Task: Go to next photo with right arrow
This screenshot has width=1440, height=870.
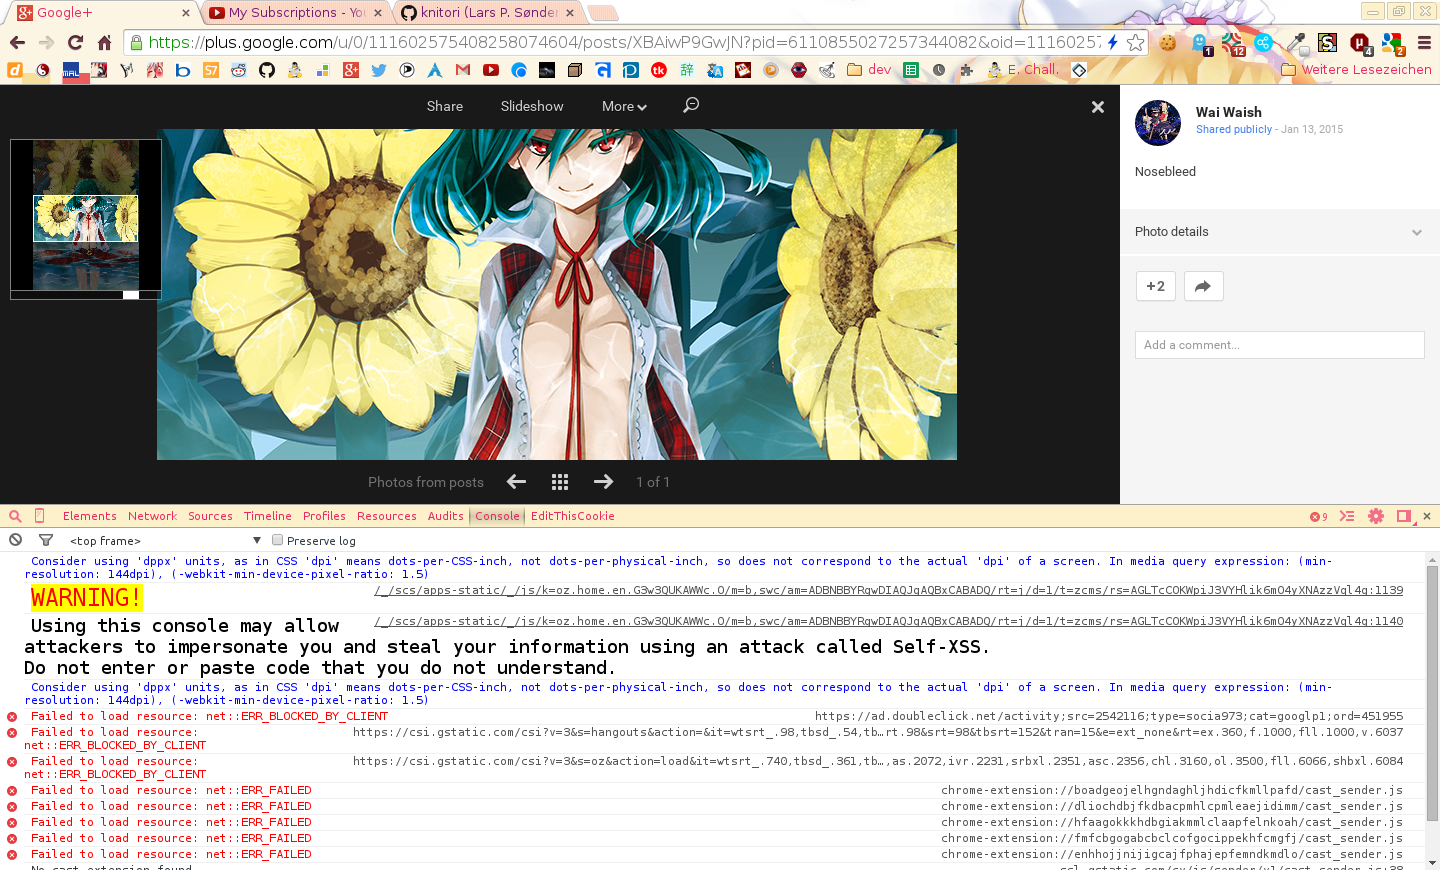Action: [603, 482]
